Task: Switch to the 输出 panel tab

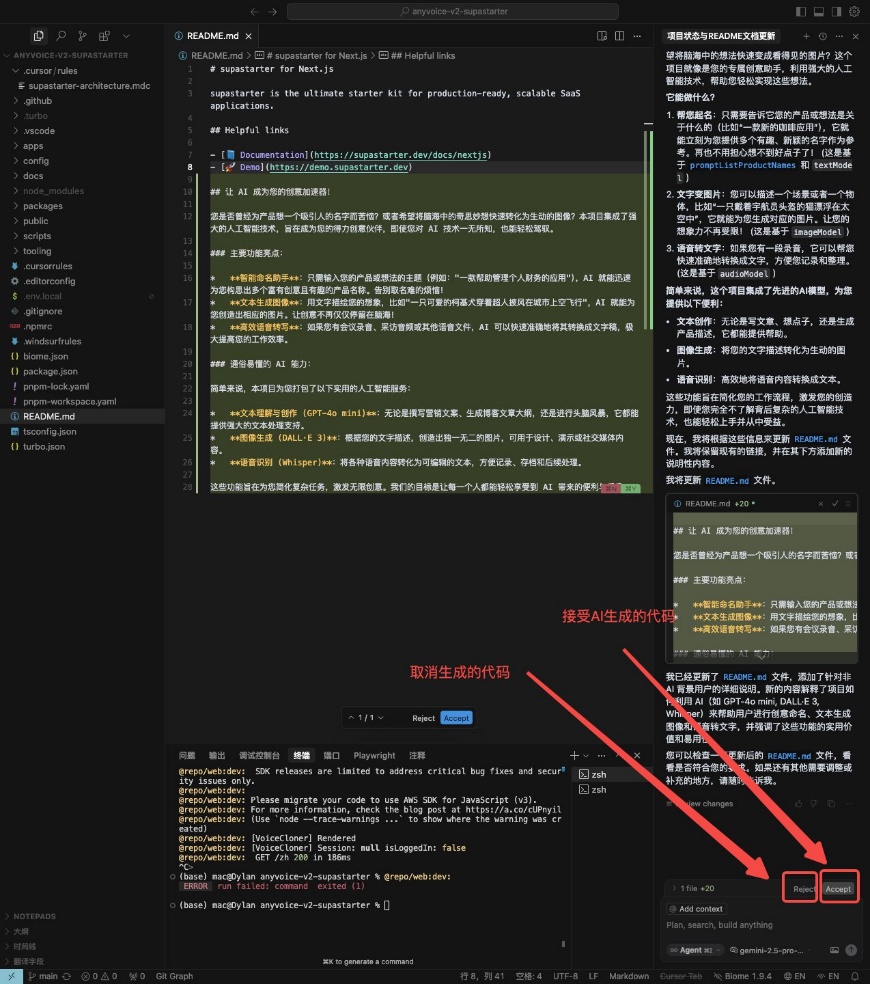Action: [217, 755]
